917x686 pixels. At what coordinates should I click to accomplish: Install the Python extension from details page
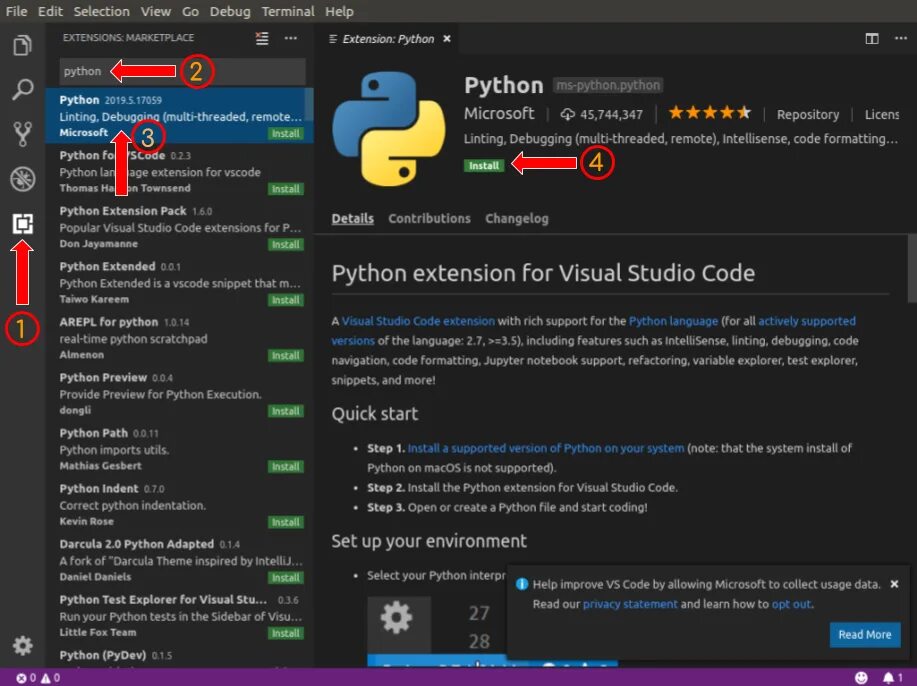[484, 166]
